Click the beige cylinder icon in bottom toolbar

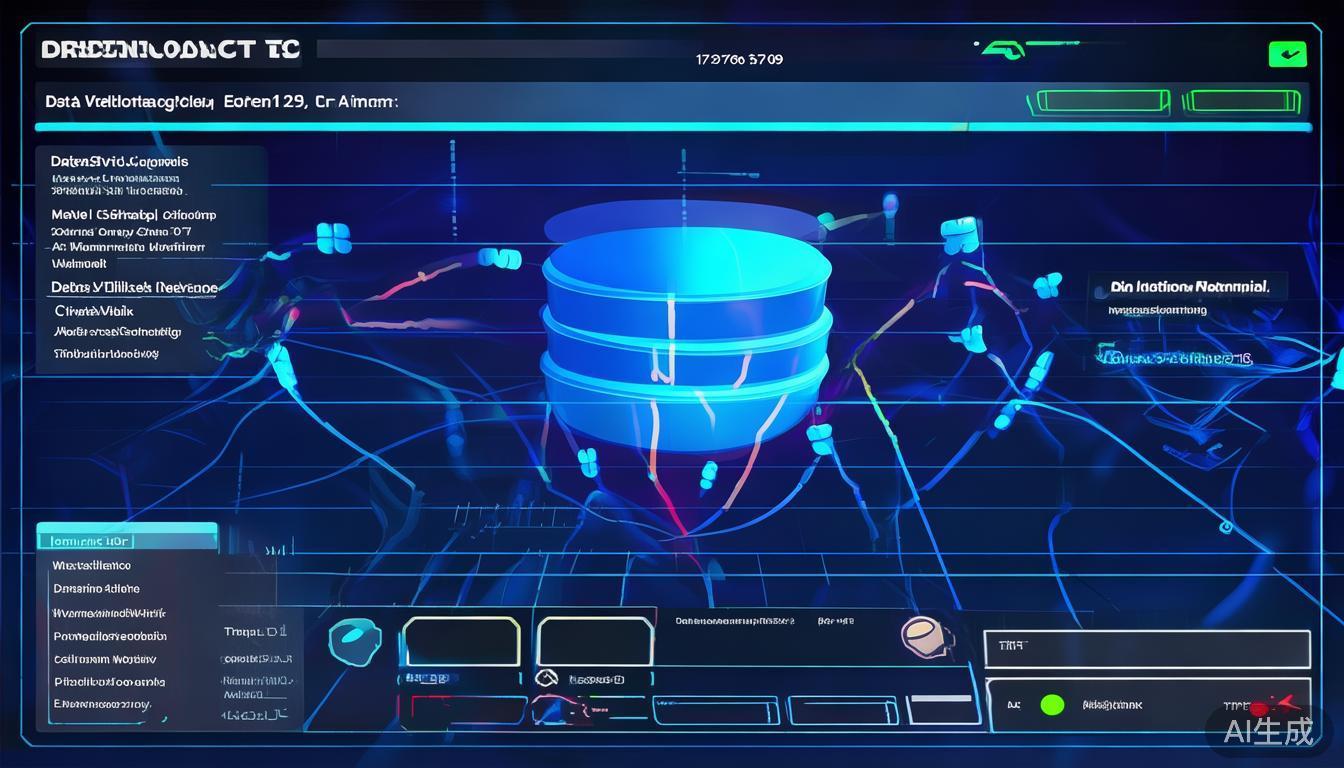(925, 636)
